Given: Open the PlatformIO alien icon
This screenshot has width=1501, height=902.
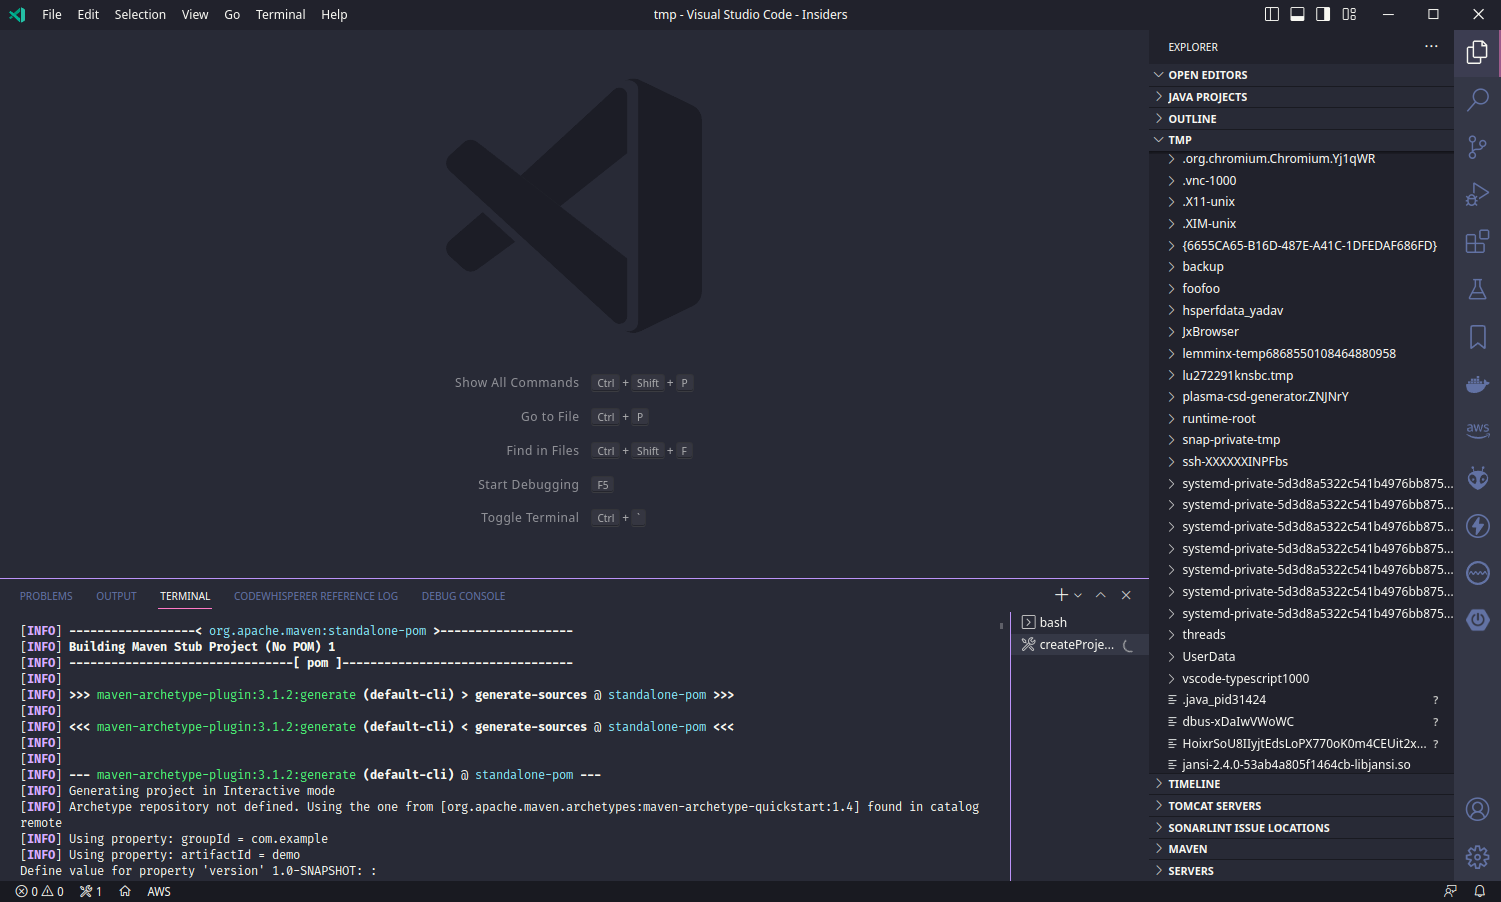Looking at the screenshot, I should point(1477,478).
